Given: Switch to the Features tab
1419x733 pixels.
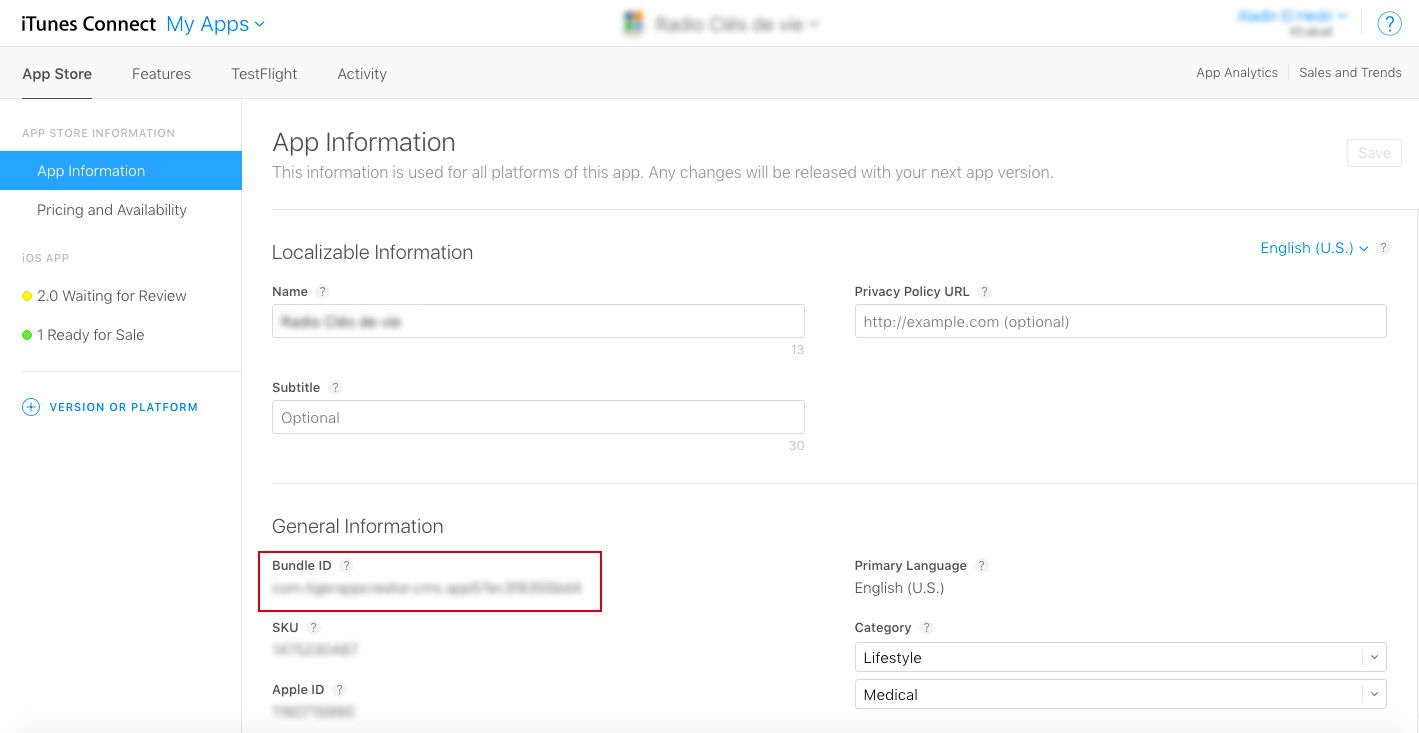Looking at the screenshot, I should 161,74.
